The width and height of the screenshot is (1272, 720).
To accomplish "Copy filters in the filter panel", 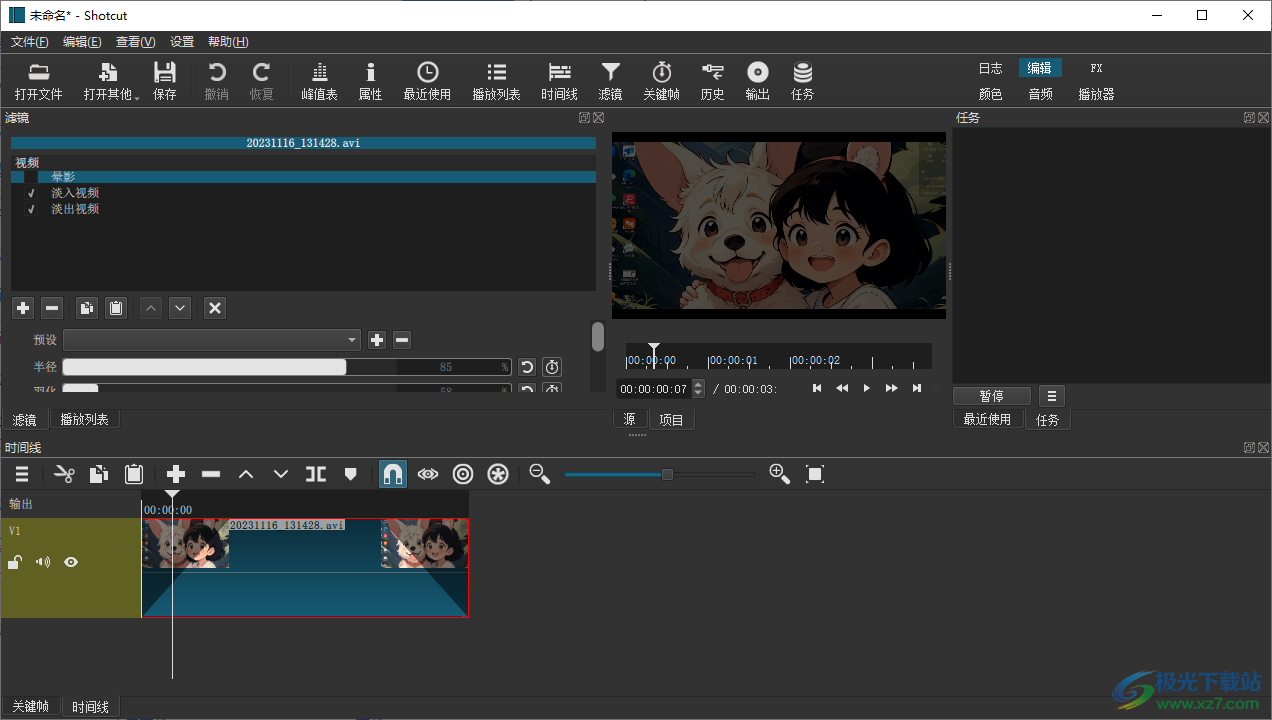I will pyautogui.click(x=87, y=308).
